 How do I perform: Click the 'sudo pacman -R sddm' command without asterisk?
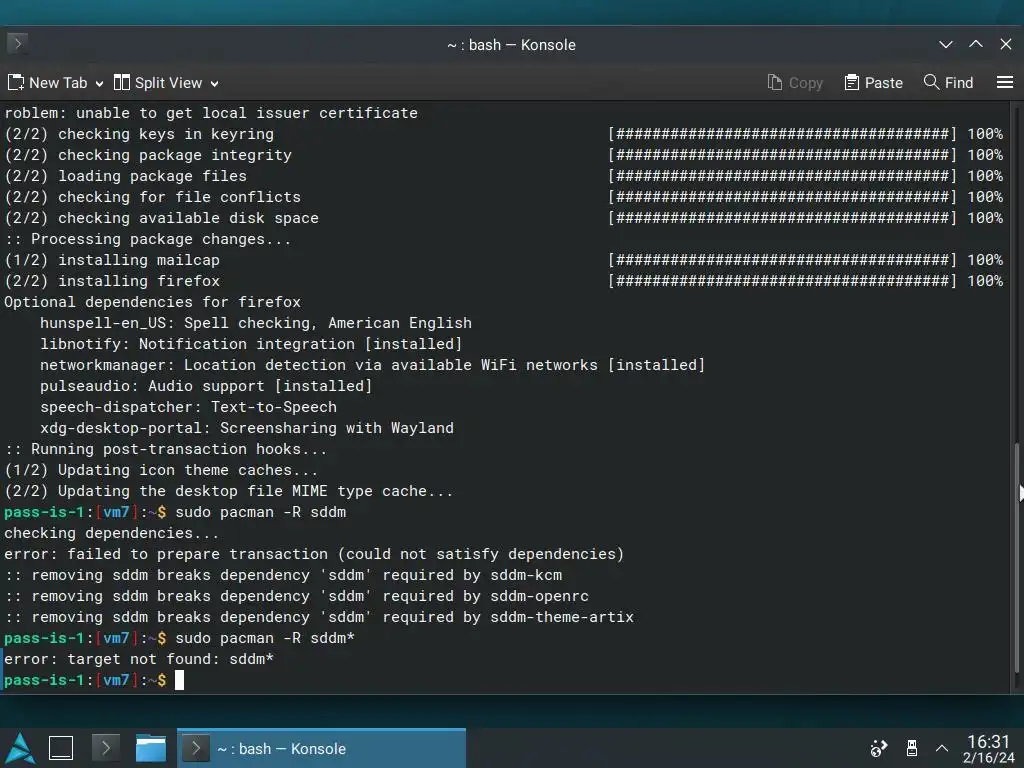pyautogui.click(x=261, y=512)
